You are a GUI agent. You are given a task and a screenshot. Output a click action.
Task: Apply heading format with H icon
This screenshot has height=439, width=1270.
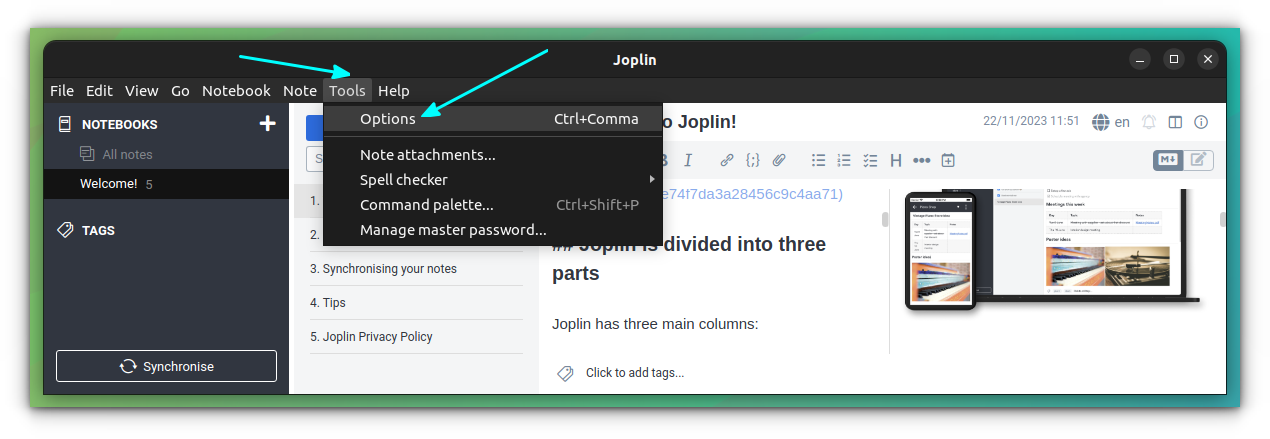896,160
